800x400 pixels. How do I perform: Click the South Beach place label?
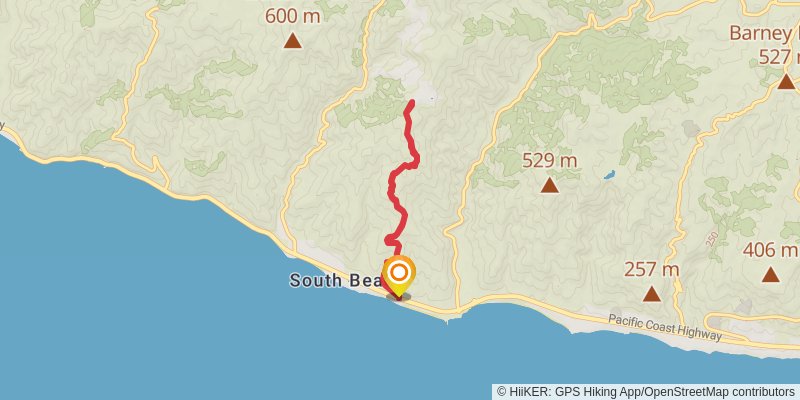(x=336, y=280)
